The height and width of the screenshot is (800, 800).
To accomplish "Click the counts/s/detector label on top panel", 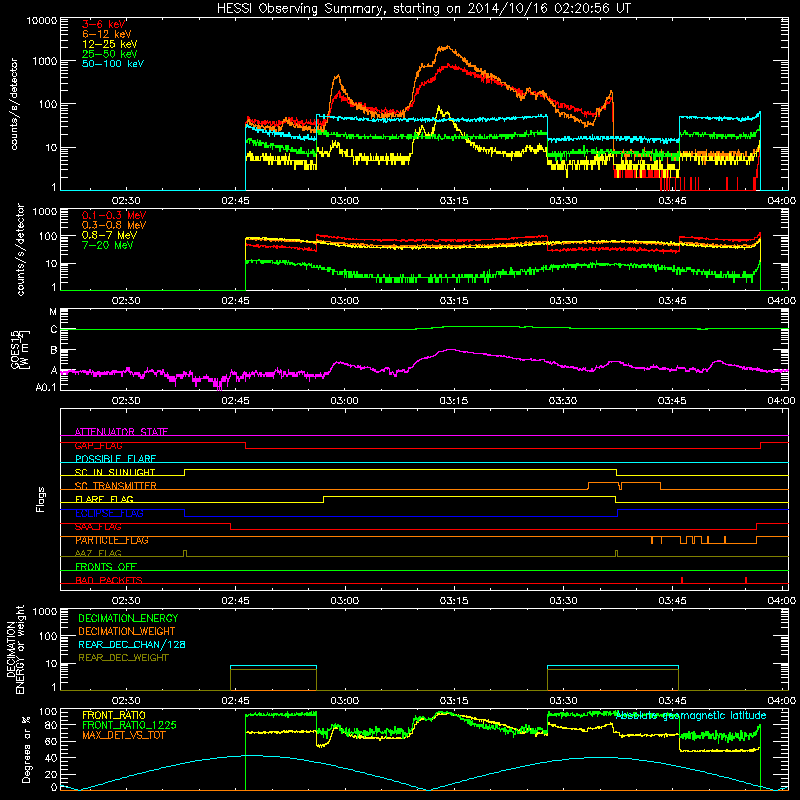I will 14,104.
